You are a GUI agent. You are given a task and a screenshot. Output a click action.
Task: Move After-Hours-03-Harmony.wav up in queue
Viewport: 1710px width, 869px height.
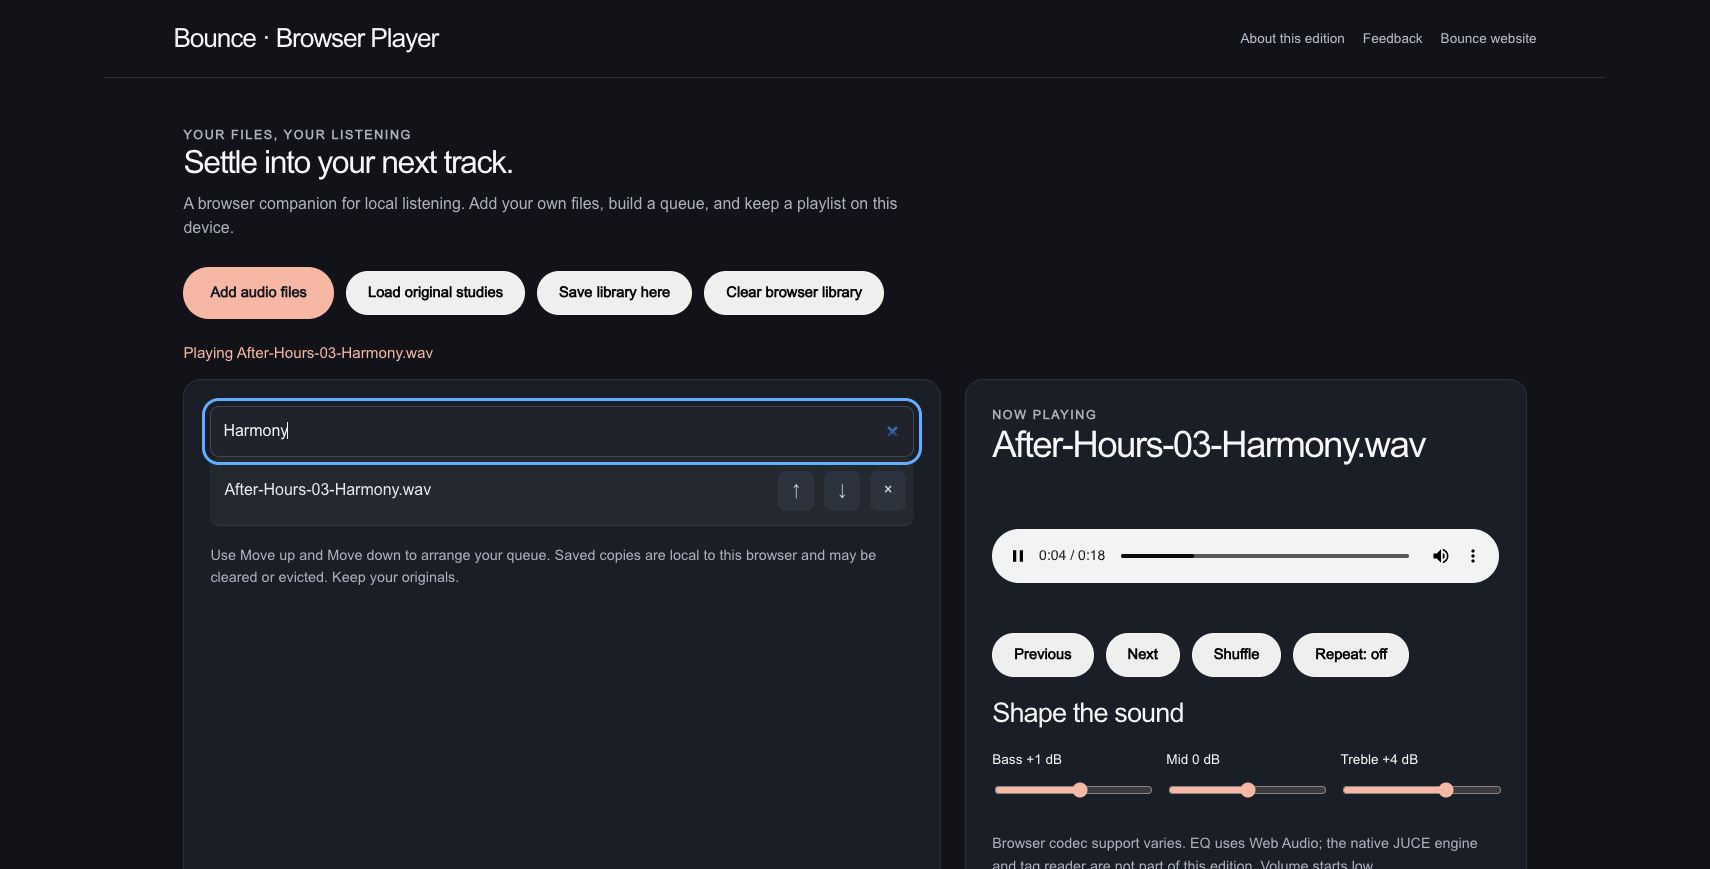pos(796,491)
